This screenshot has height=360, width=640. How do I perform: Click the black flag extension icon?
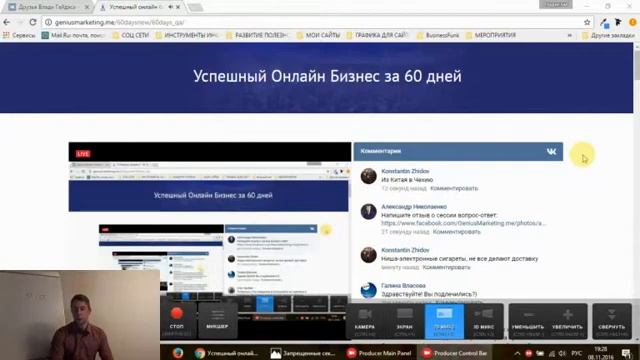[x=618, y=22]
